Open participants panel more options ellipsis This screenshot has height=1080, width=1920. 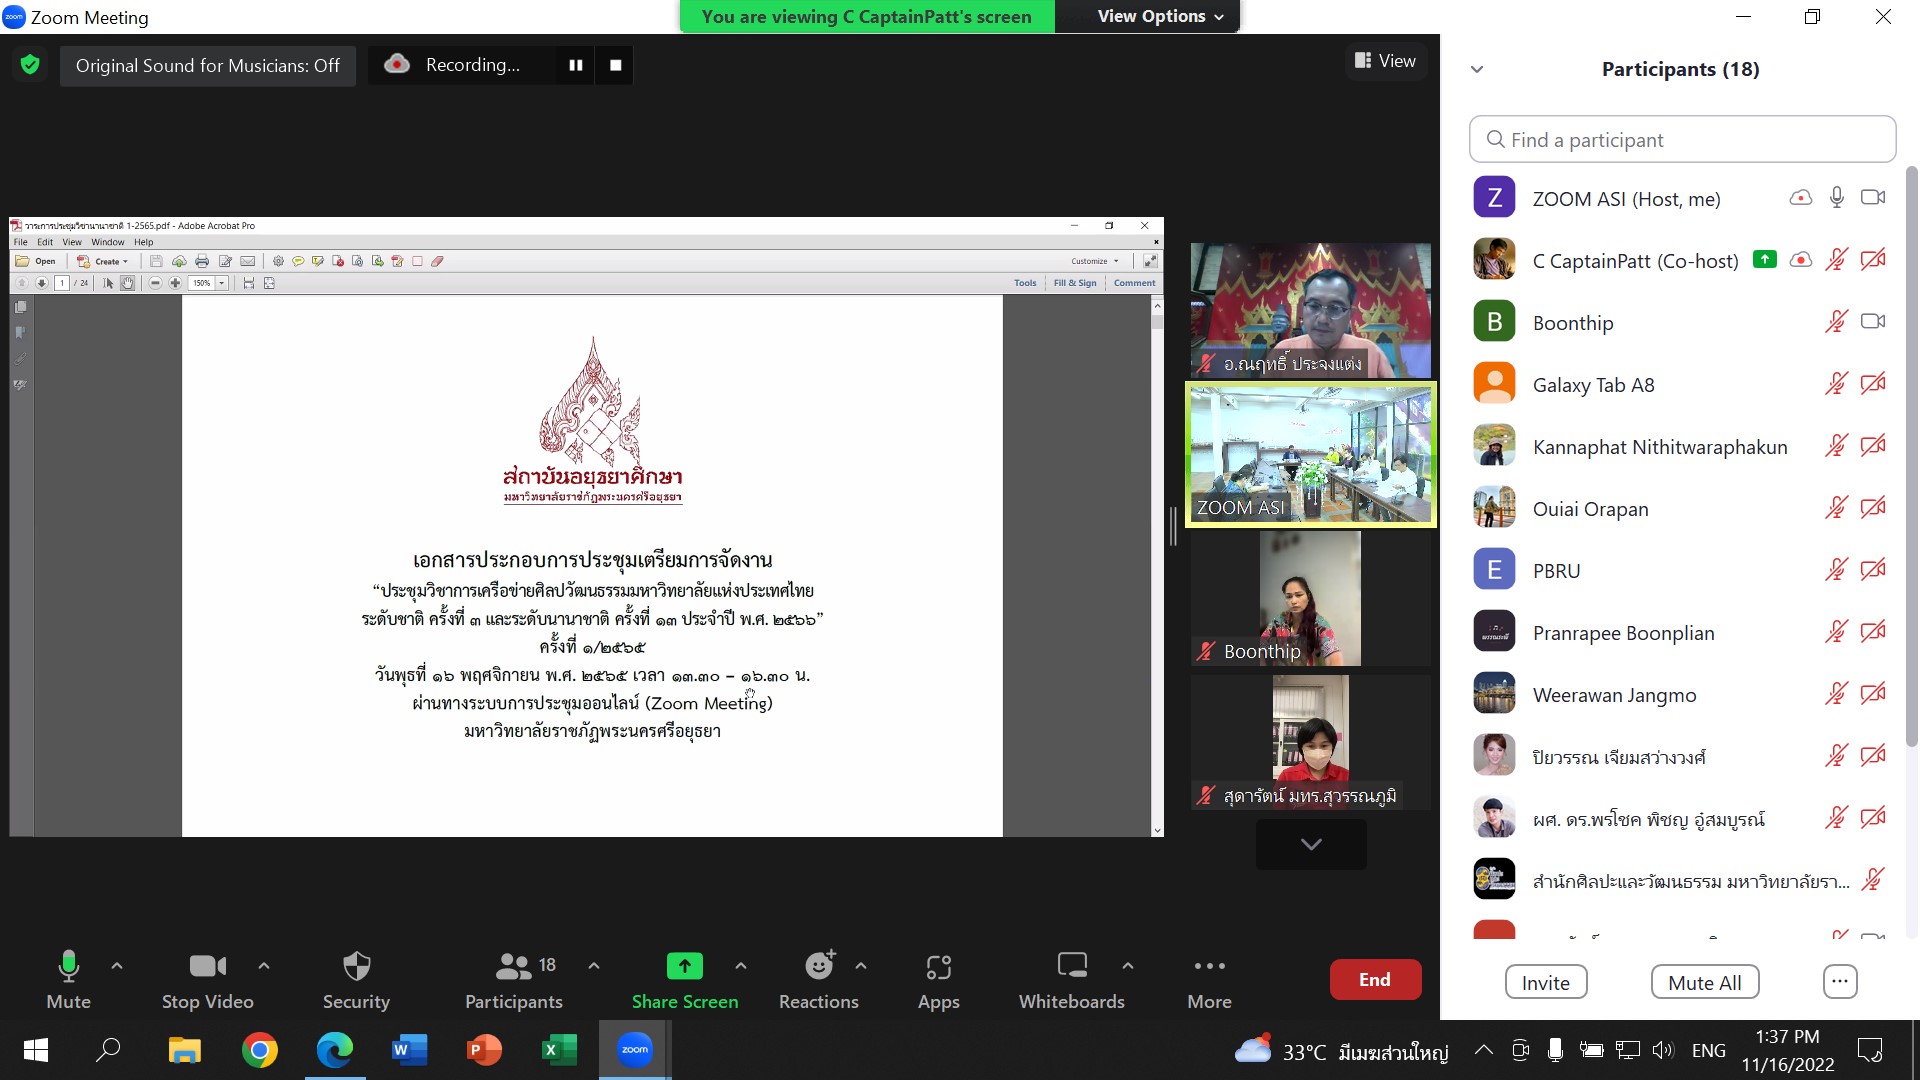(1840, 982)
